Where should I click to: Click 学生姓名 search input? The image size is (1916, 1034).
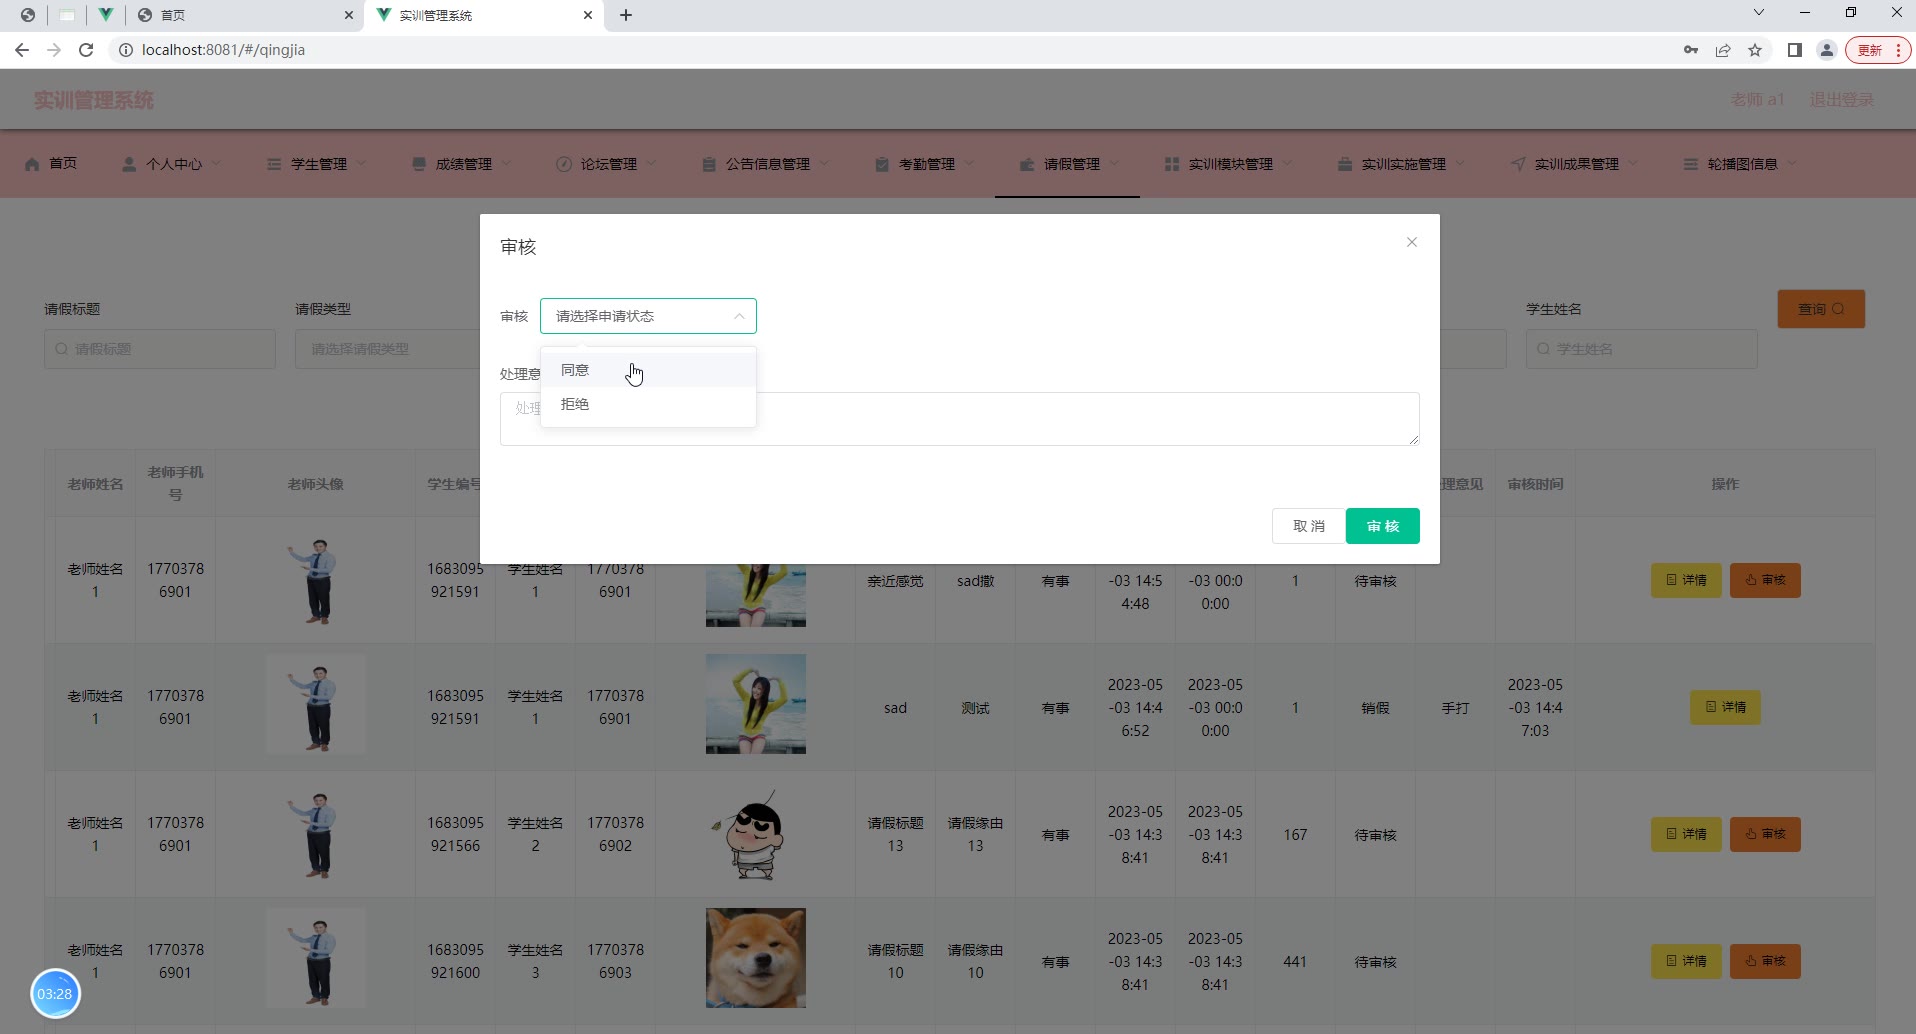click(1642, 349)
